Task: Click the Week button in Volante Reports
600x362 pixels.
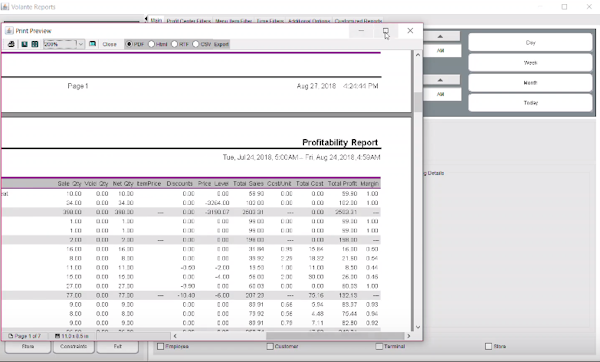Action: click(x=530, y=62)
